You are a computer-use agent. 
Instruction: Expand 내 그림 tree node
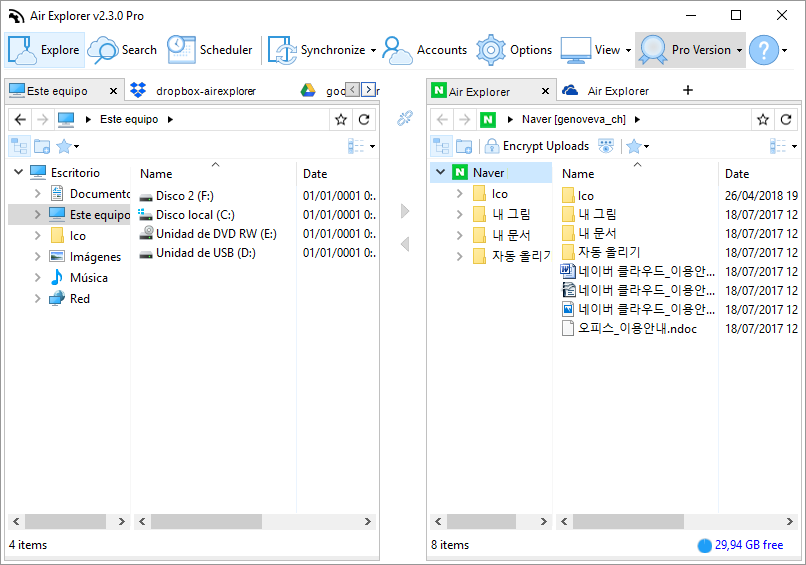pos(459,214)
